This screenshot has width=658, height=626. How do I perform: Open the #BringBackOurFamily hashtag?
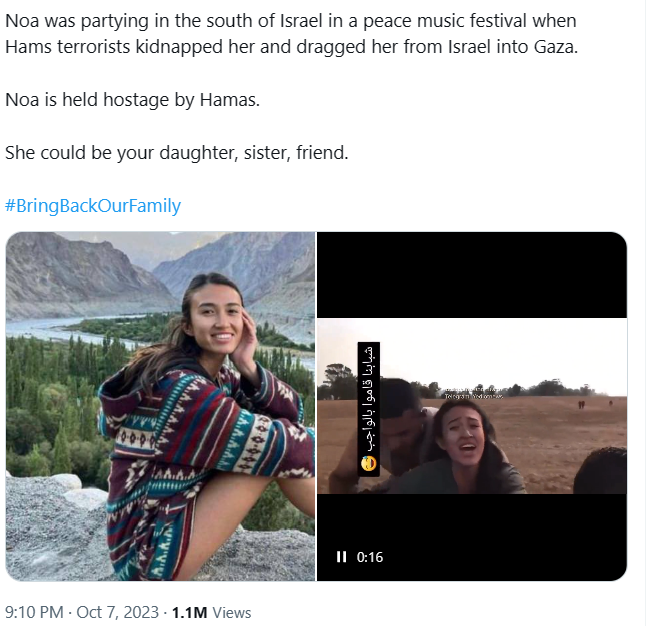[93, 206]
